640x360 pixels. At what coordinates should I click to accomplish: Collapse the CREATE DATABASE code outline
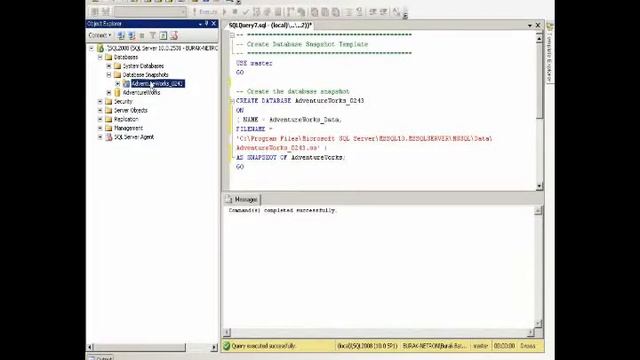[x=232, y=101]
